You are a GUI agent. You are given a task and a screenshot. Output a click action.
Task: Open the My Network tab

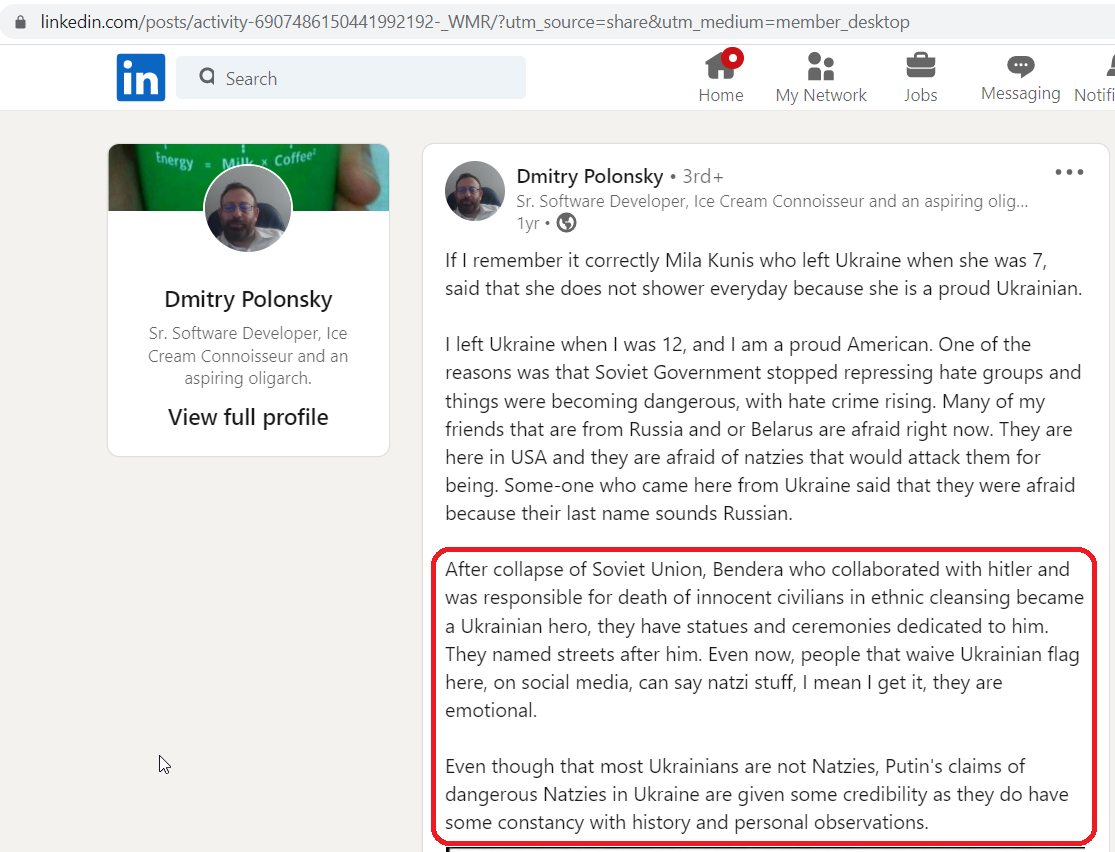(821, 78)
